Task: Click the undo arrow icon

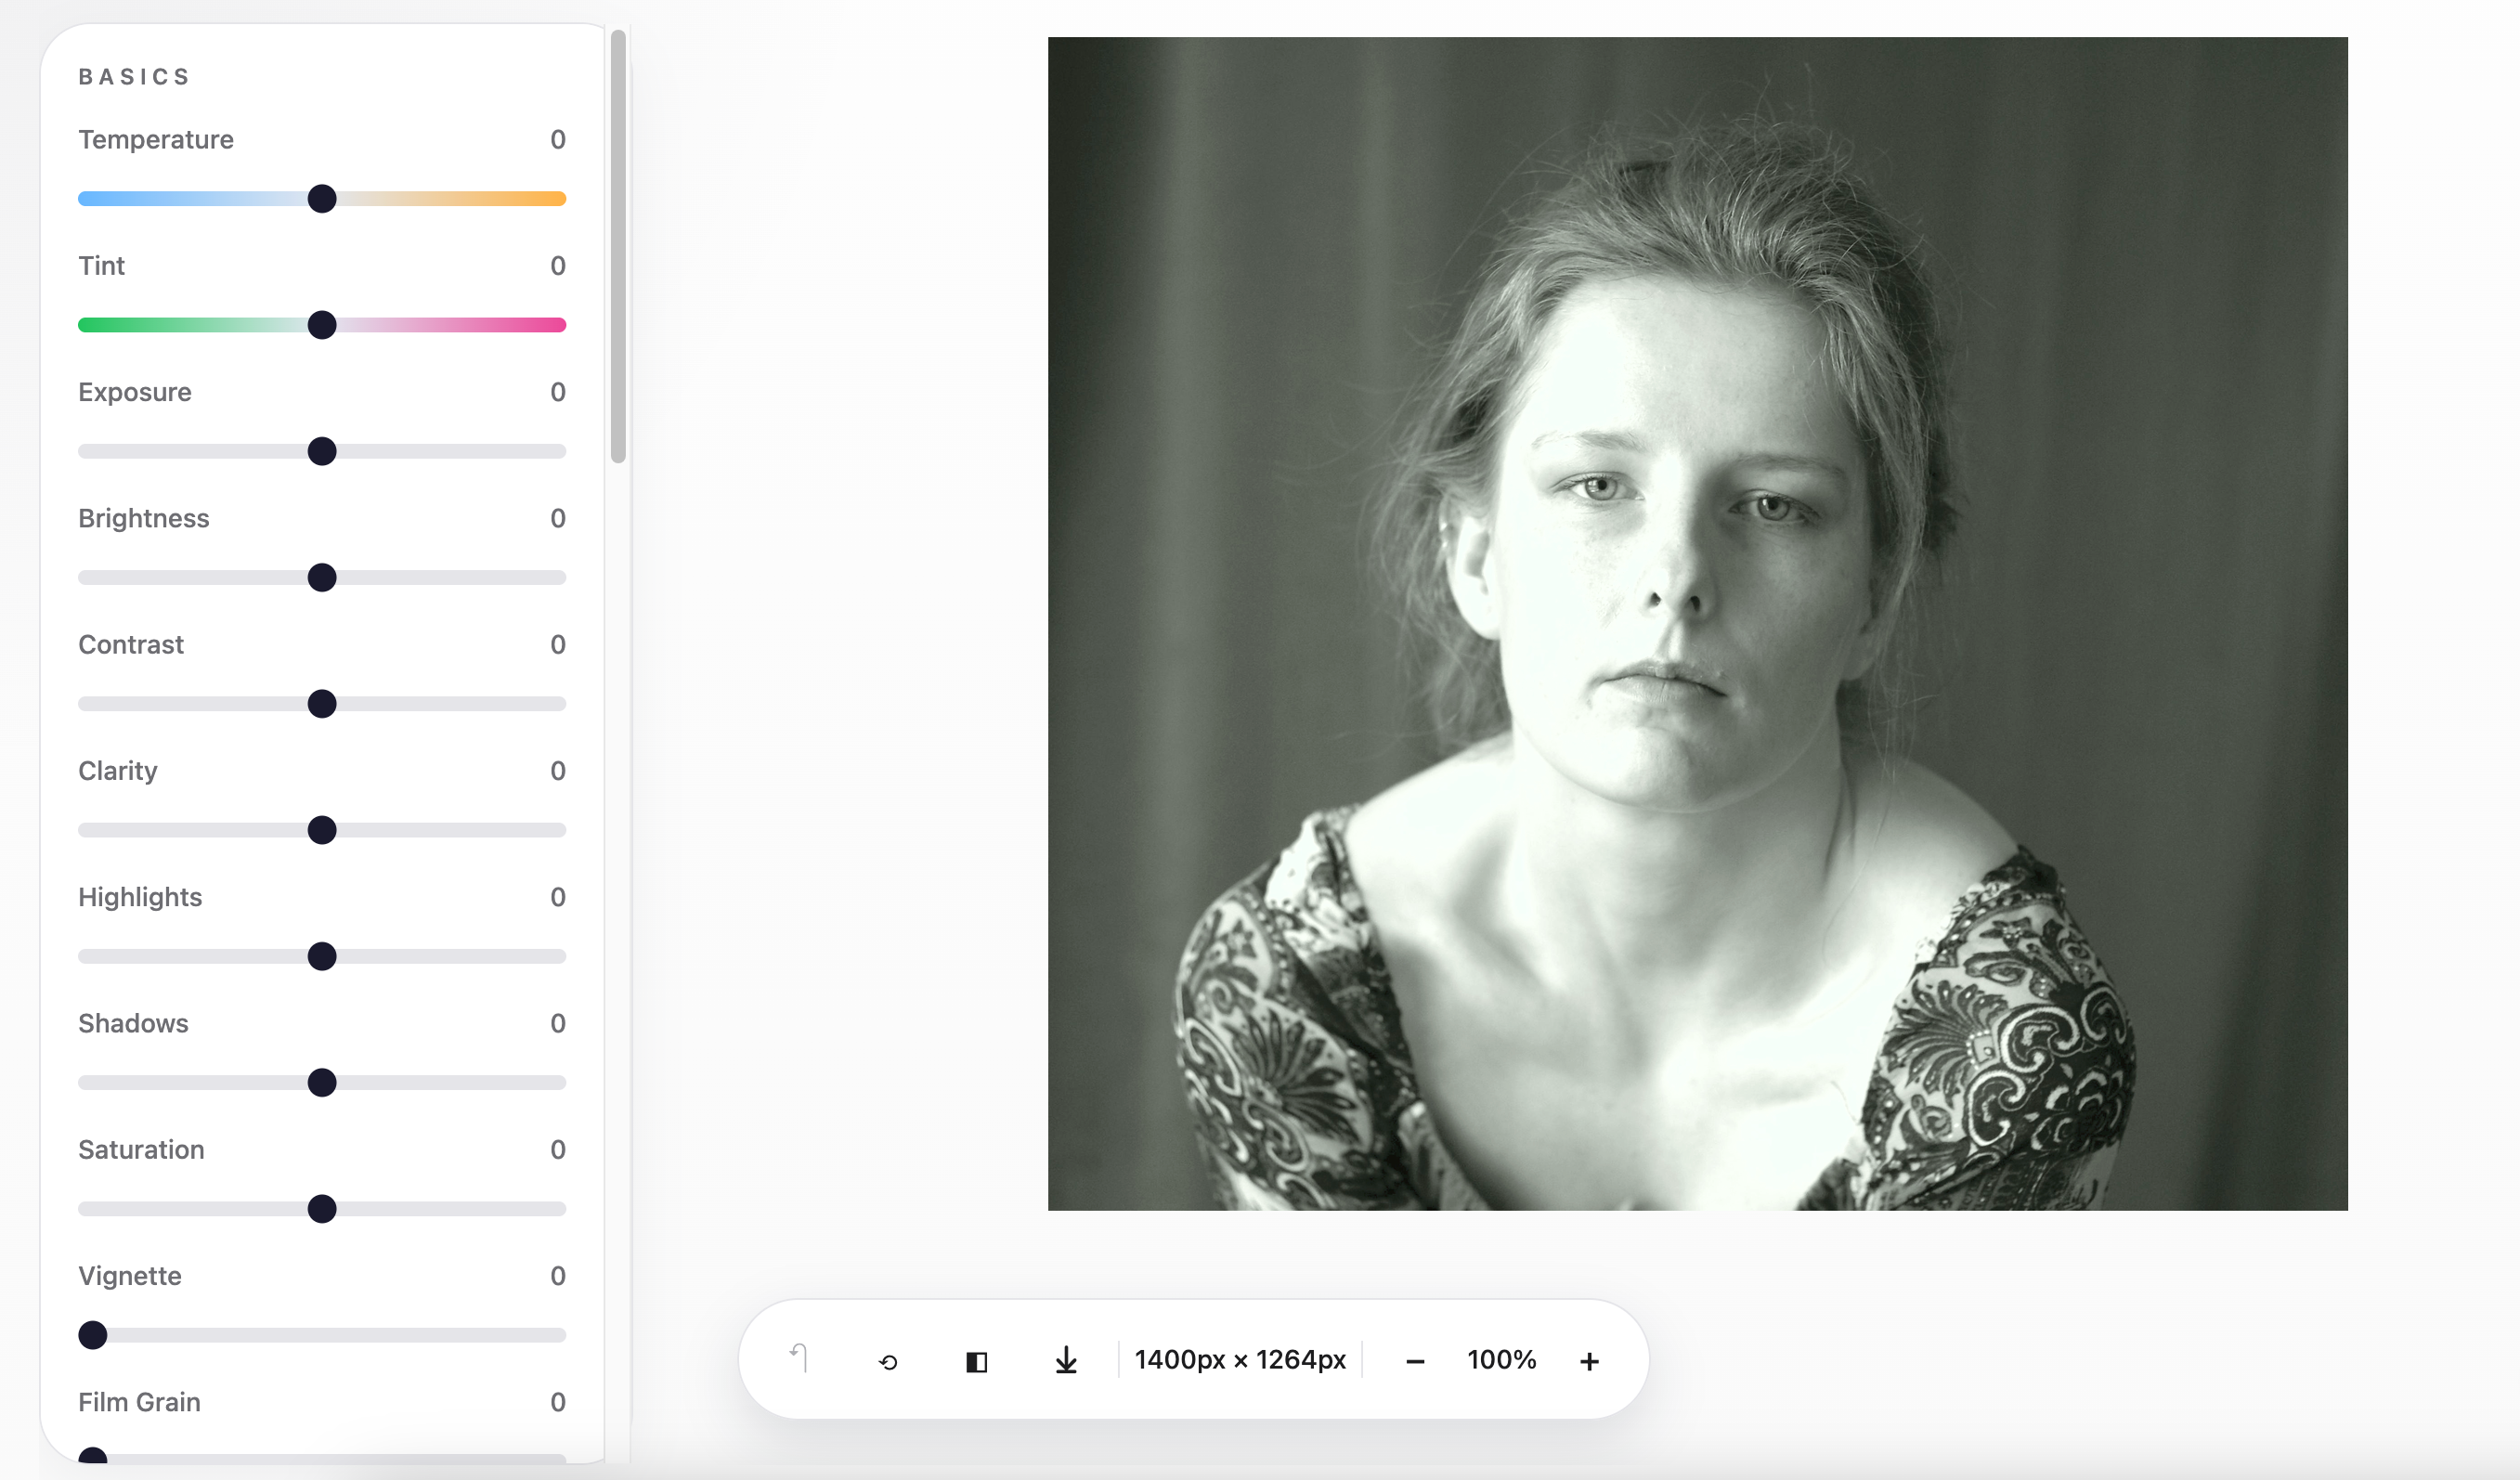Action: [x=799, y=1359]
